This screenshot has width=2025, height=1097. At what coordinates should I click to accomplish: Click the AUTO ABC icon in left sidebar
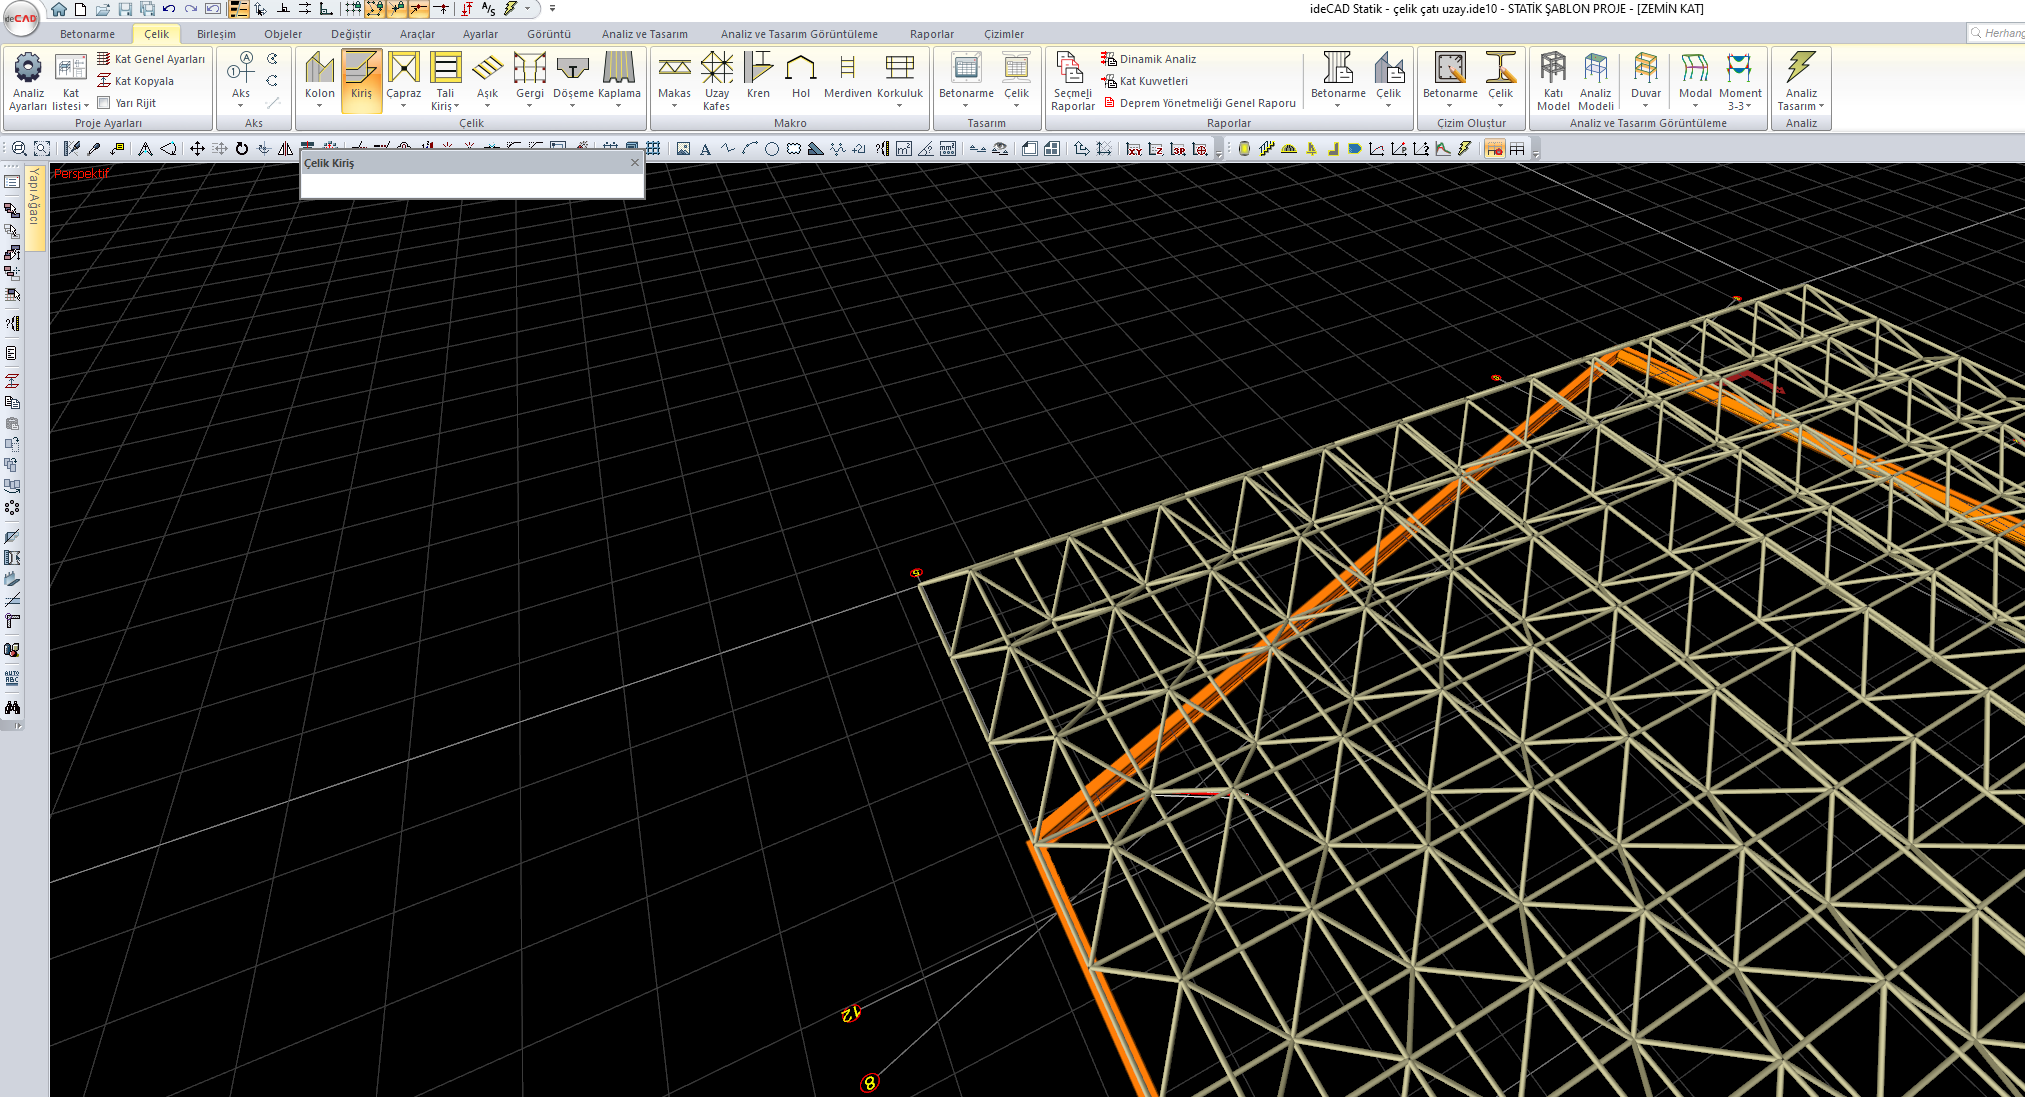point(12,678)
